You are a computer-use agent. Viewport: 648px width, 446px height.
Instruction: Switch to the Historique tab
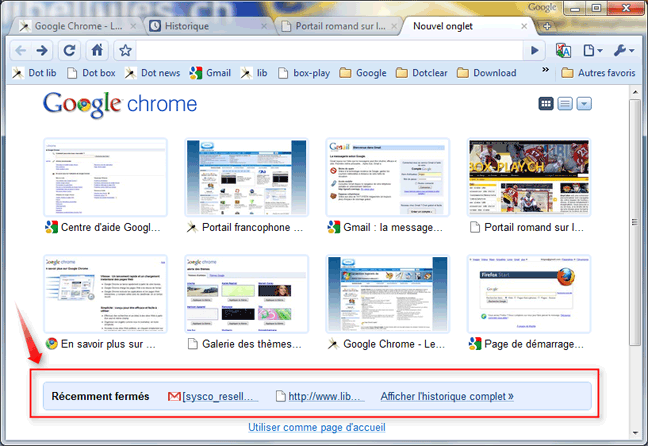click(x=208, y=26)
